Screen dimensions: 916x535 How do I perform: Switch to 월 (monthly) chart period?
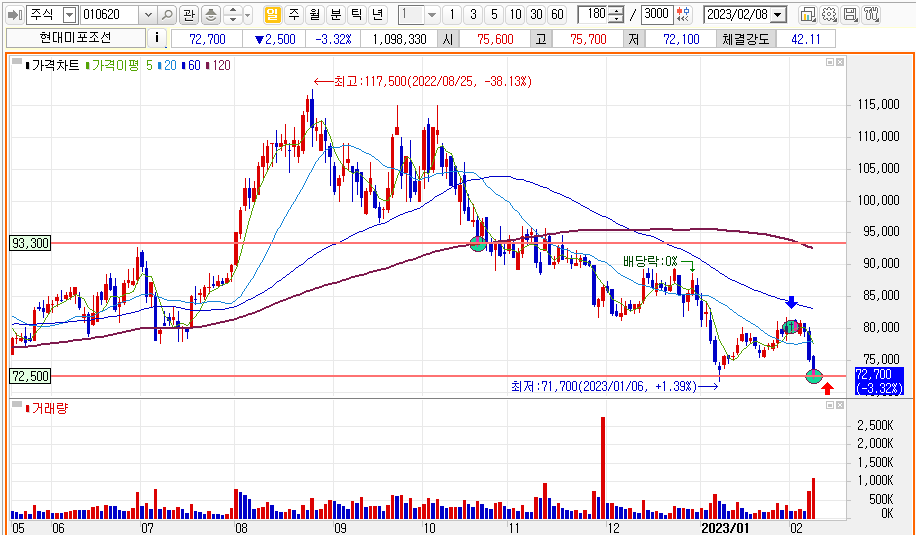315,15
